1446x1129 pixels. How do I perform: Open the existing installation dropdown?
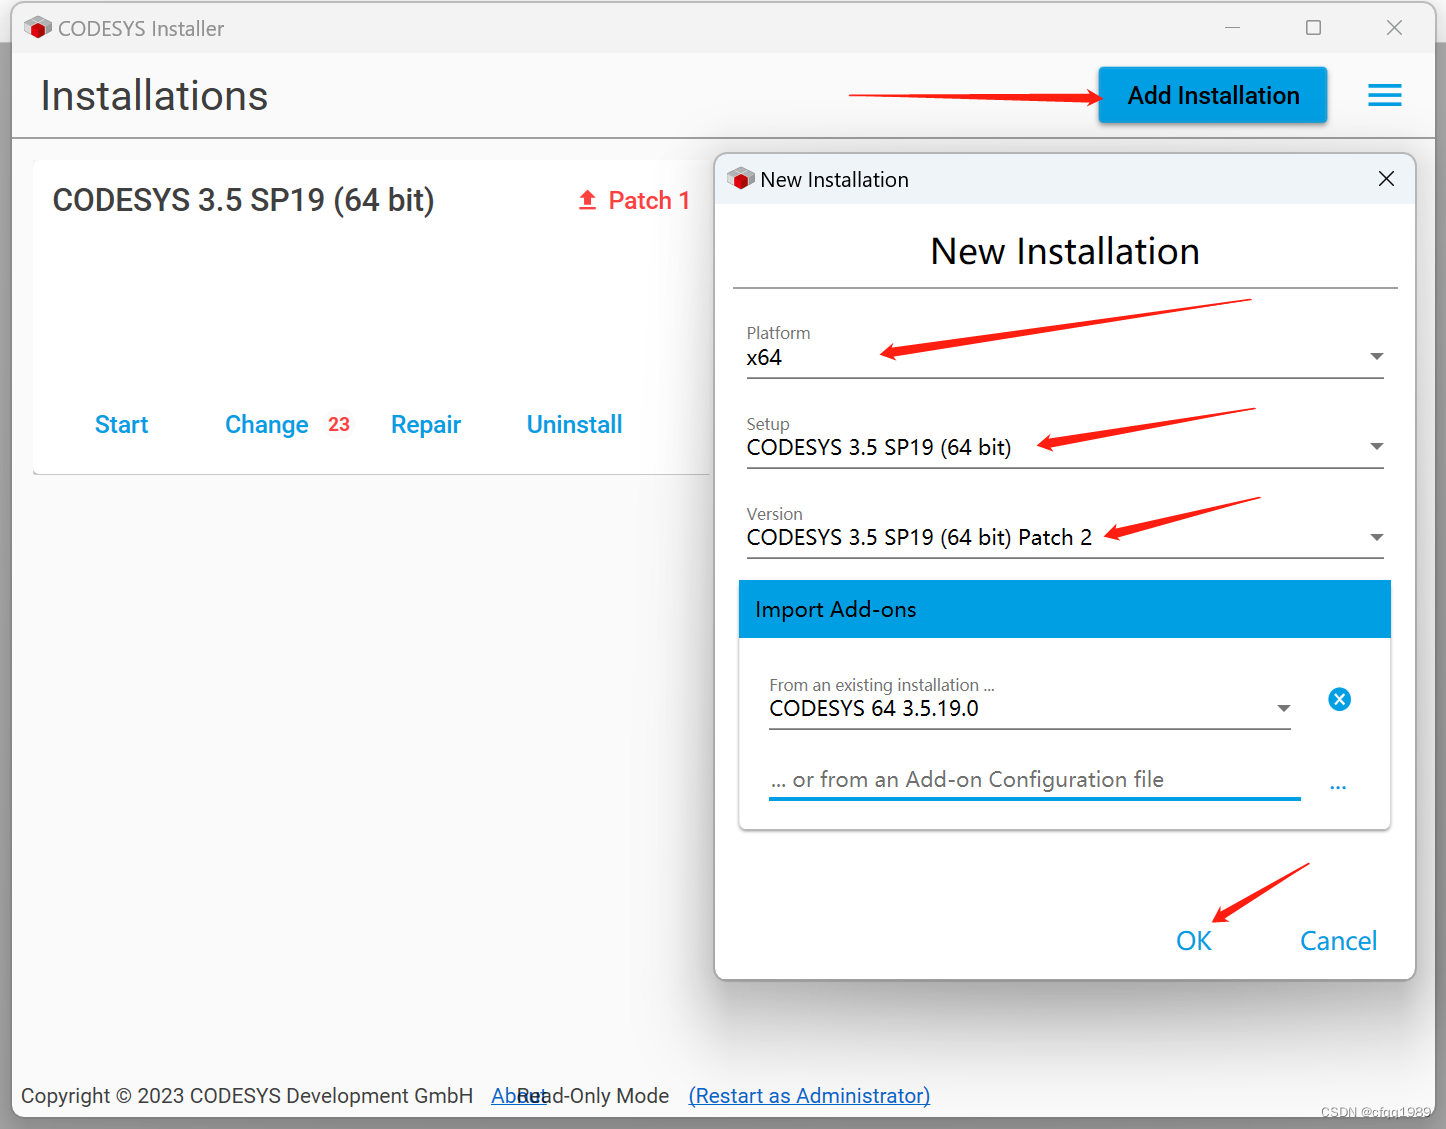coord(1030,708)
